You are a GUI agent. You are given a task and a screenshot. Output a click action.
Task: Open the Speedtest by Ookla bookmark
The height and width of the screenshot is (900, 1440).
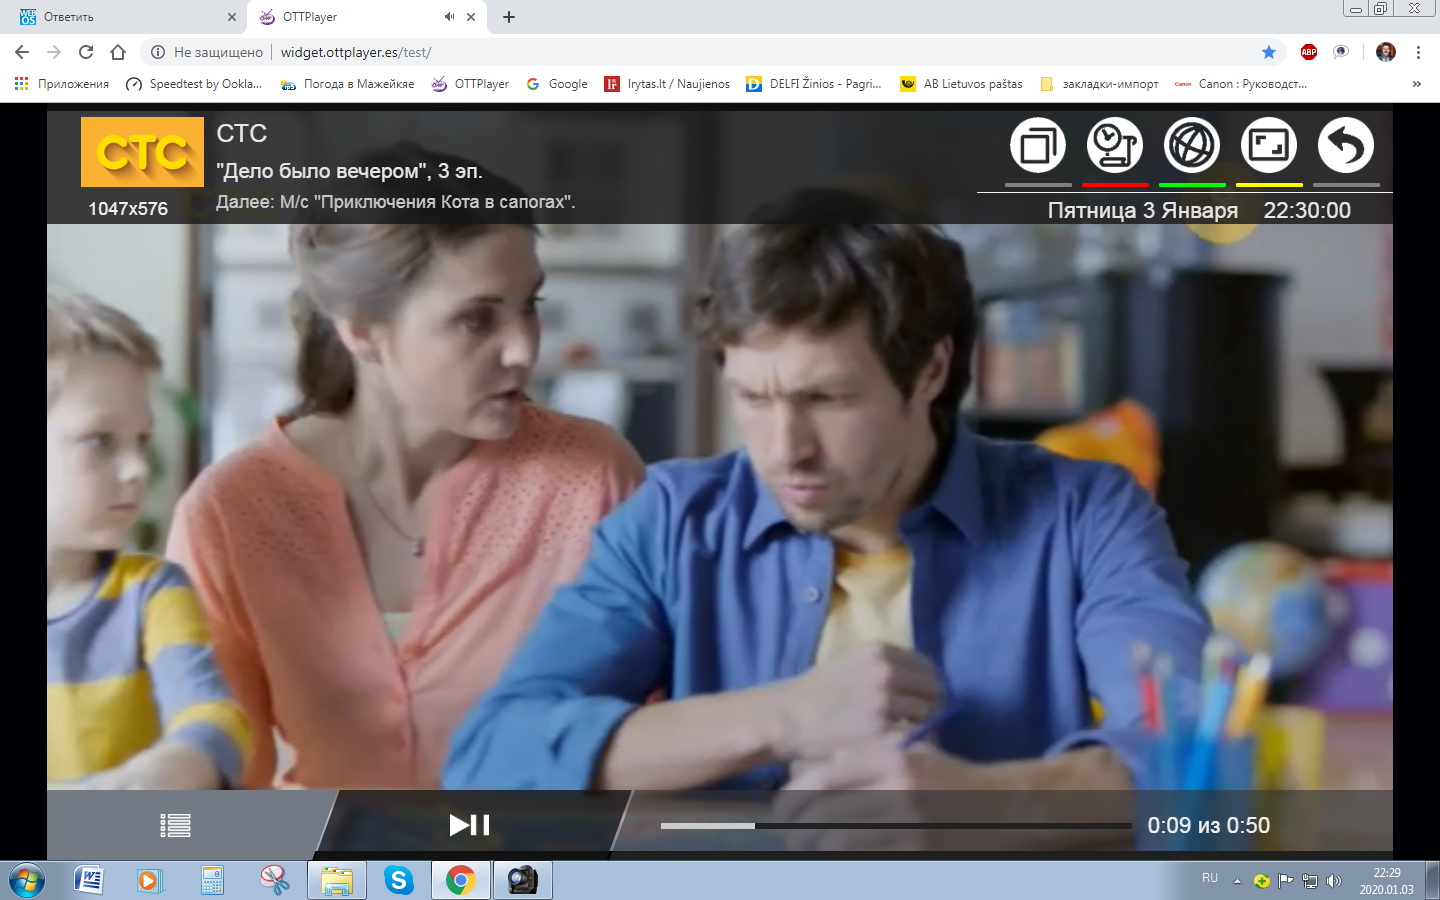[x=194, y=84]
